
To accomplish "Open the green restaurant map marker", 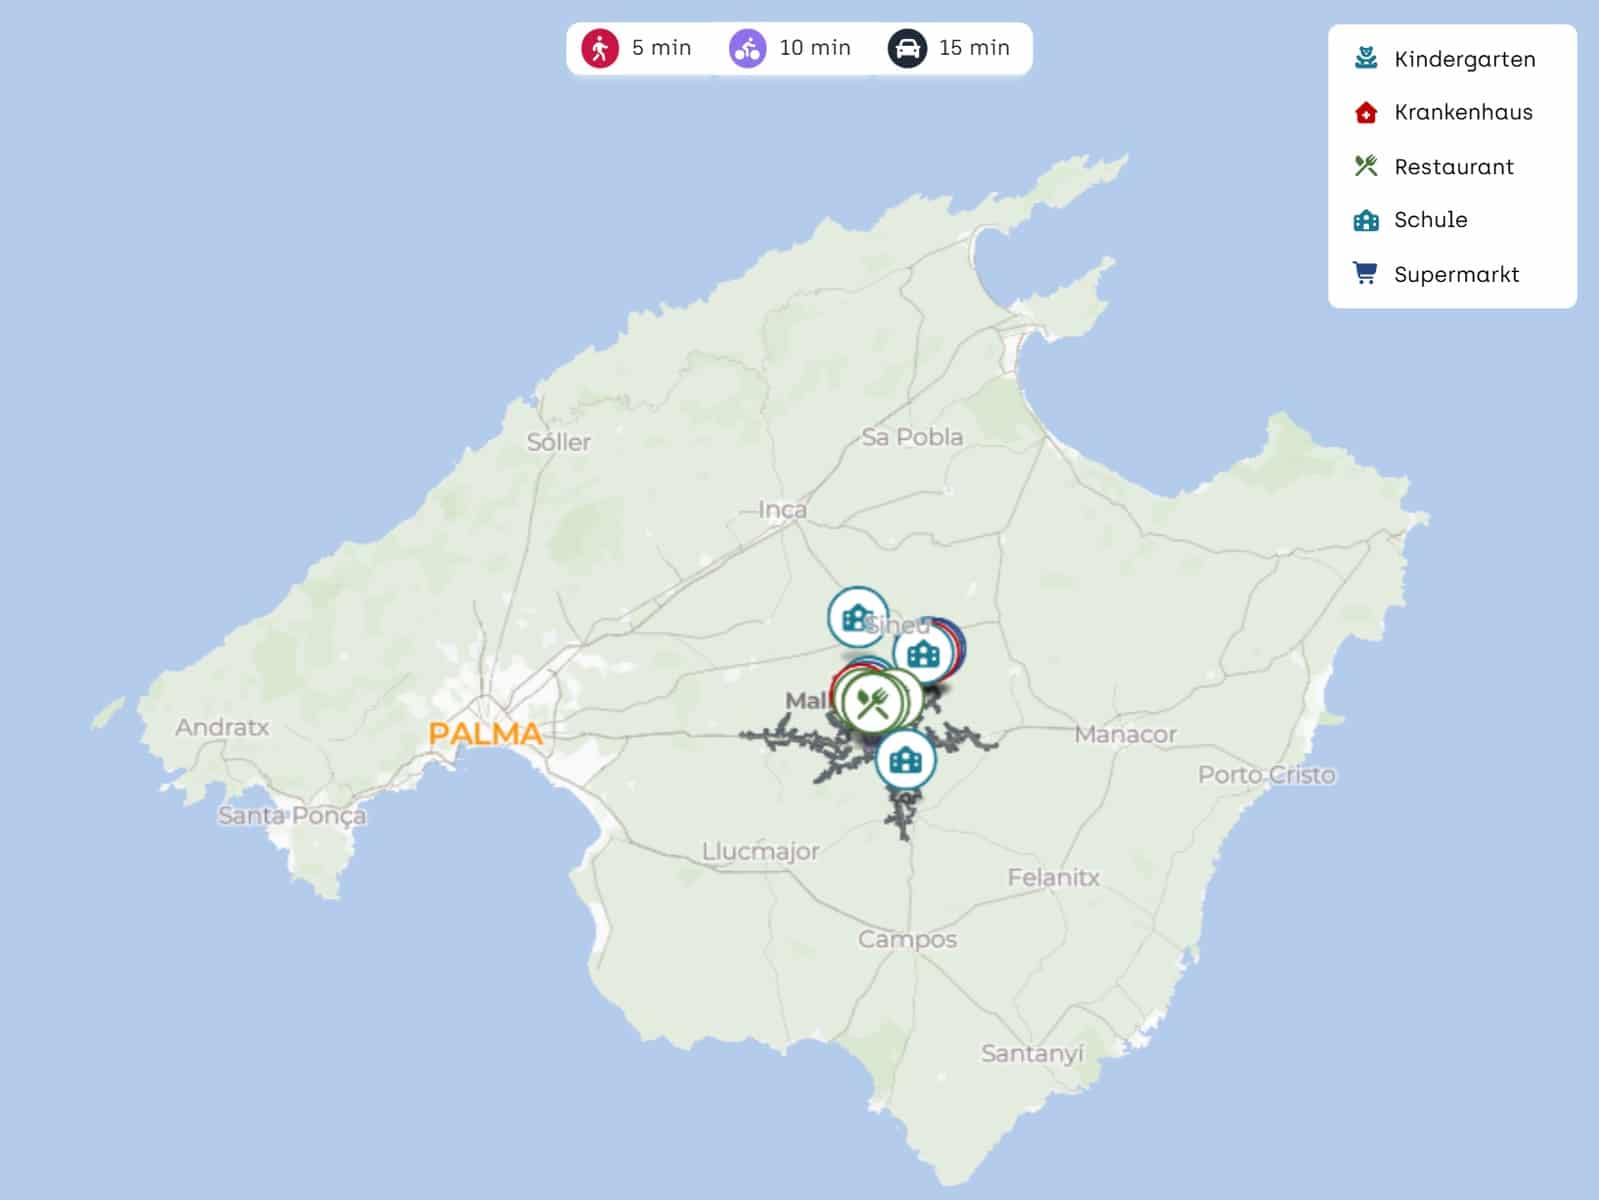I will [872, 703].
